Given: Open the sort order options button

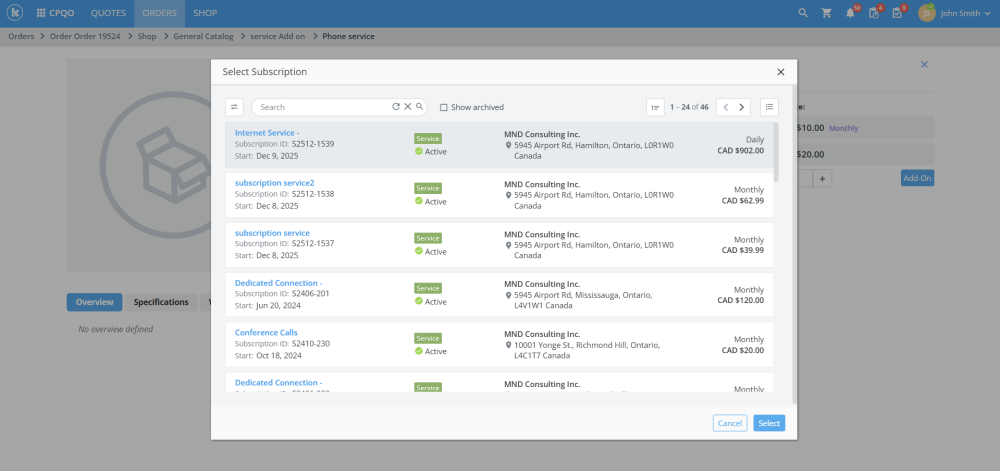Looking at the screenshot, I should pos(655,107).
